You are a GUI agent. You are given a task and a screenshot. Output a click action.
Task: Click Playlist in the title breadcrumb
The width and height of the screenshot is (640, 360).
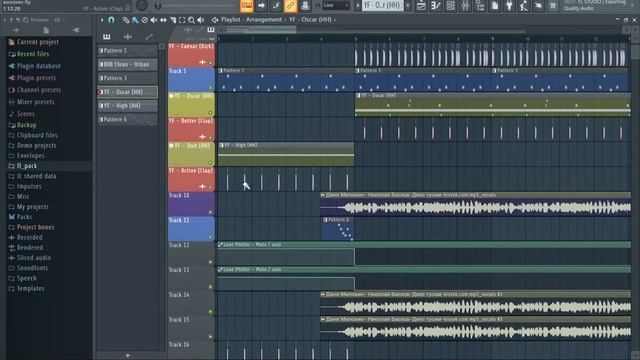(x=231, y=20)
